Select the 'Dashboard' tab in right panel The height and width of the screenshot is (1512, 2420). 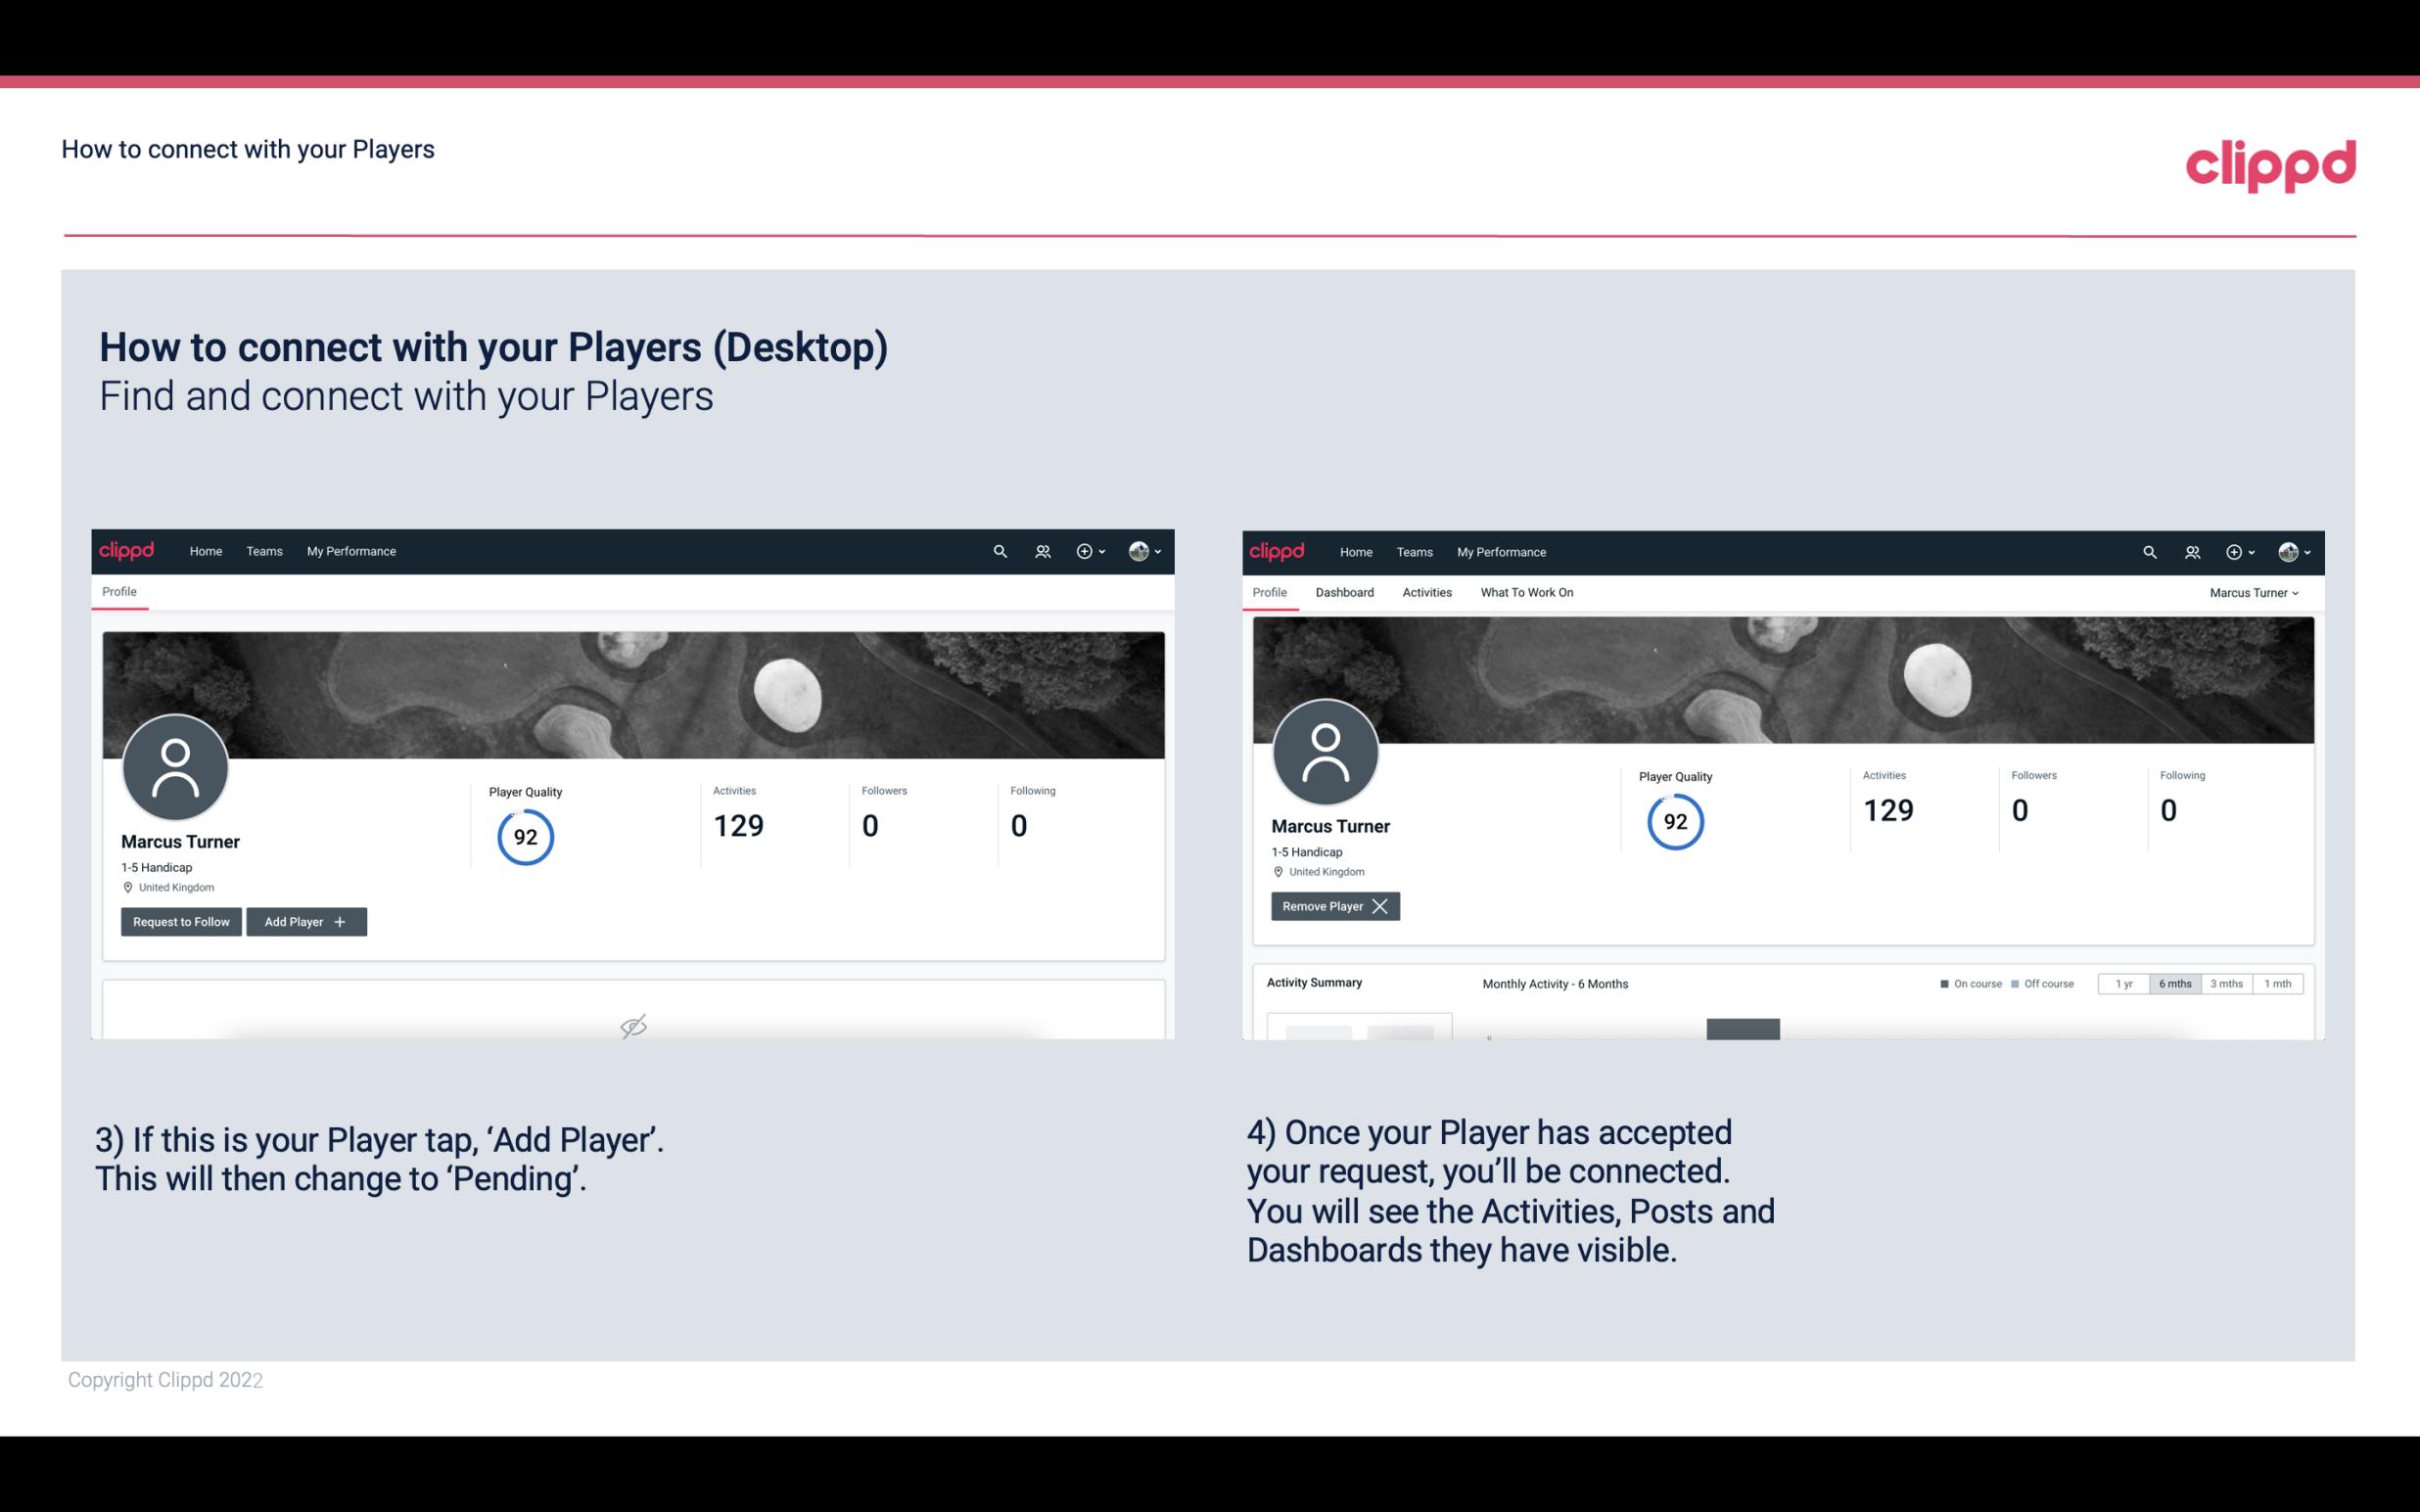click(1347, 592)
